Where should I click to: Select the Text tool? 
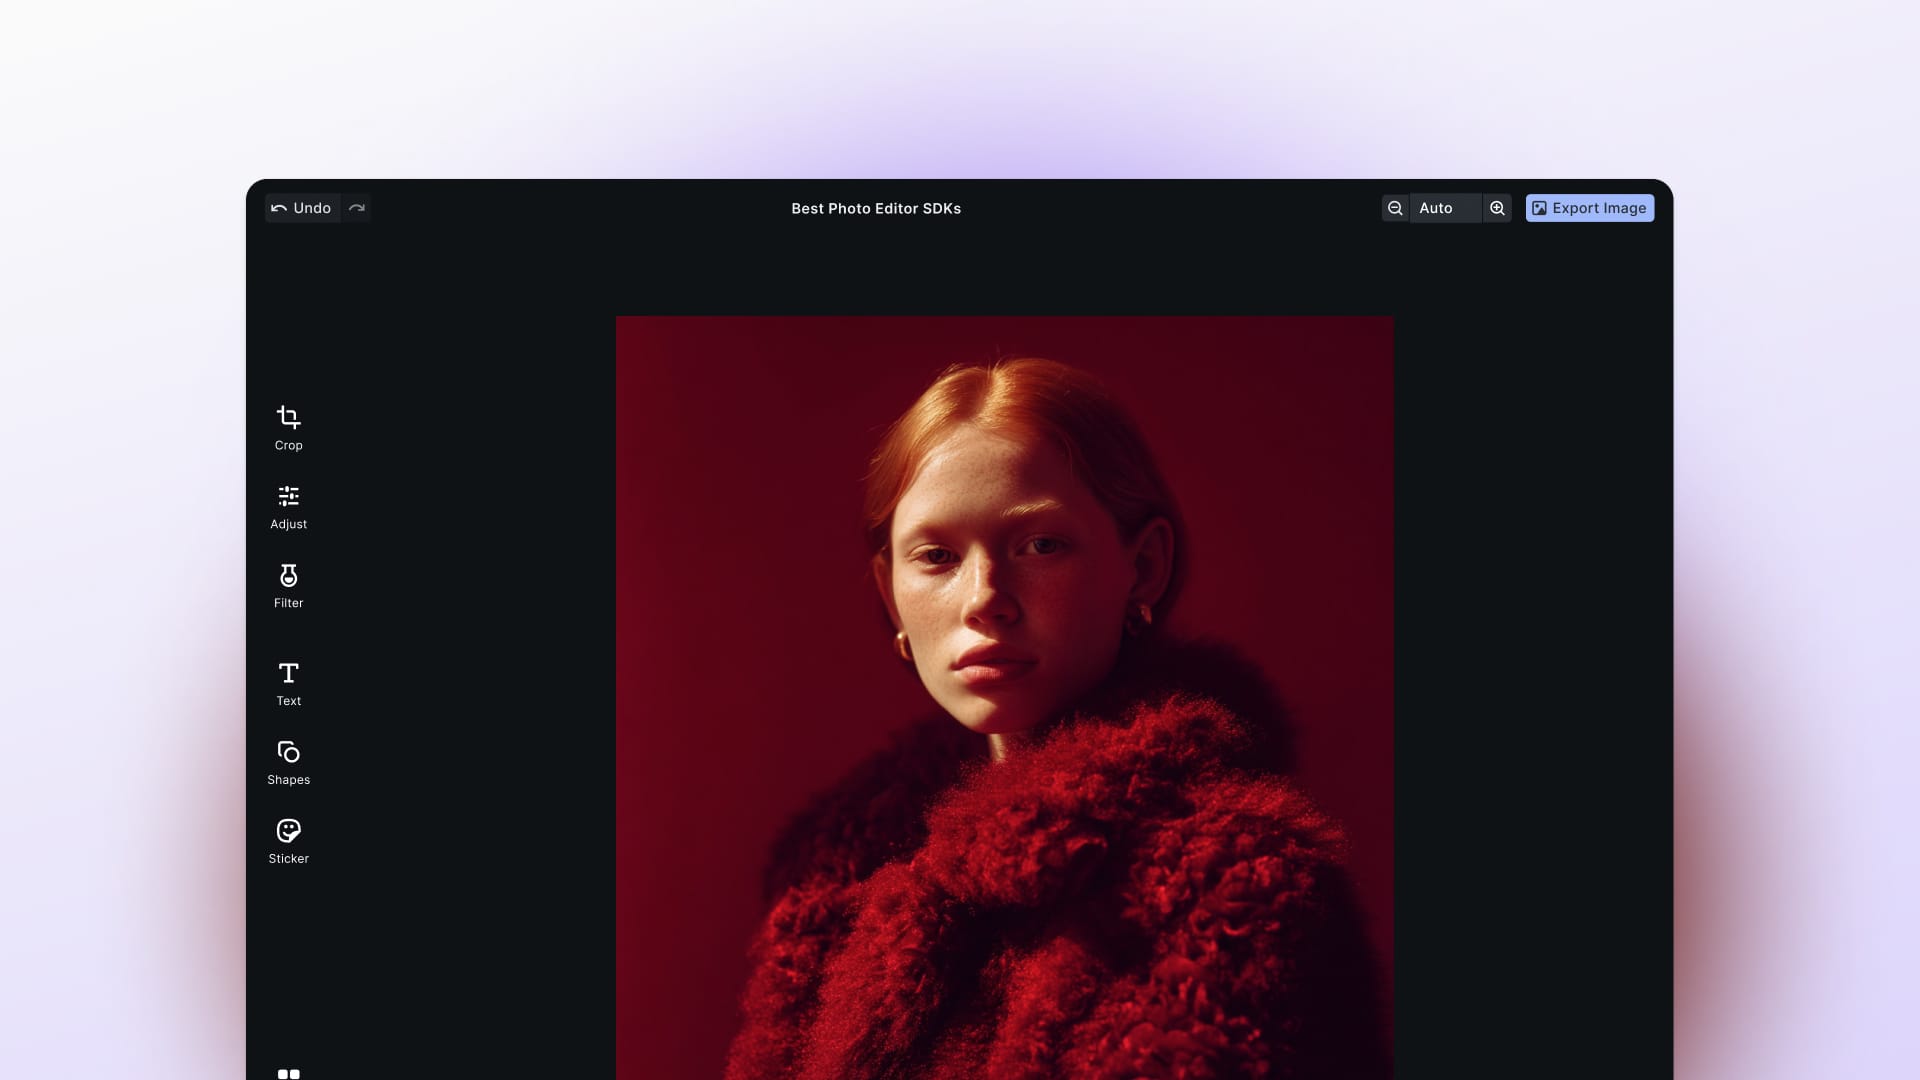tap(288, 684)
